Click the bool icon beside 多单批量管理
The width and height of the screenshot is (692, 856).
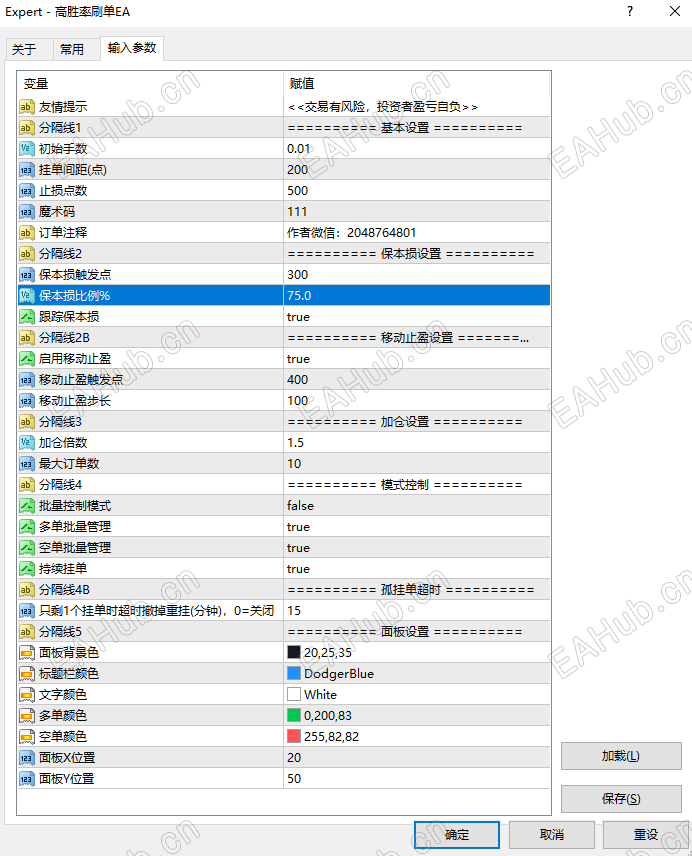click(x=26, y=527)
